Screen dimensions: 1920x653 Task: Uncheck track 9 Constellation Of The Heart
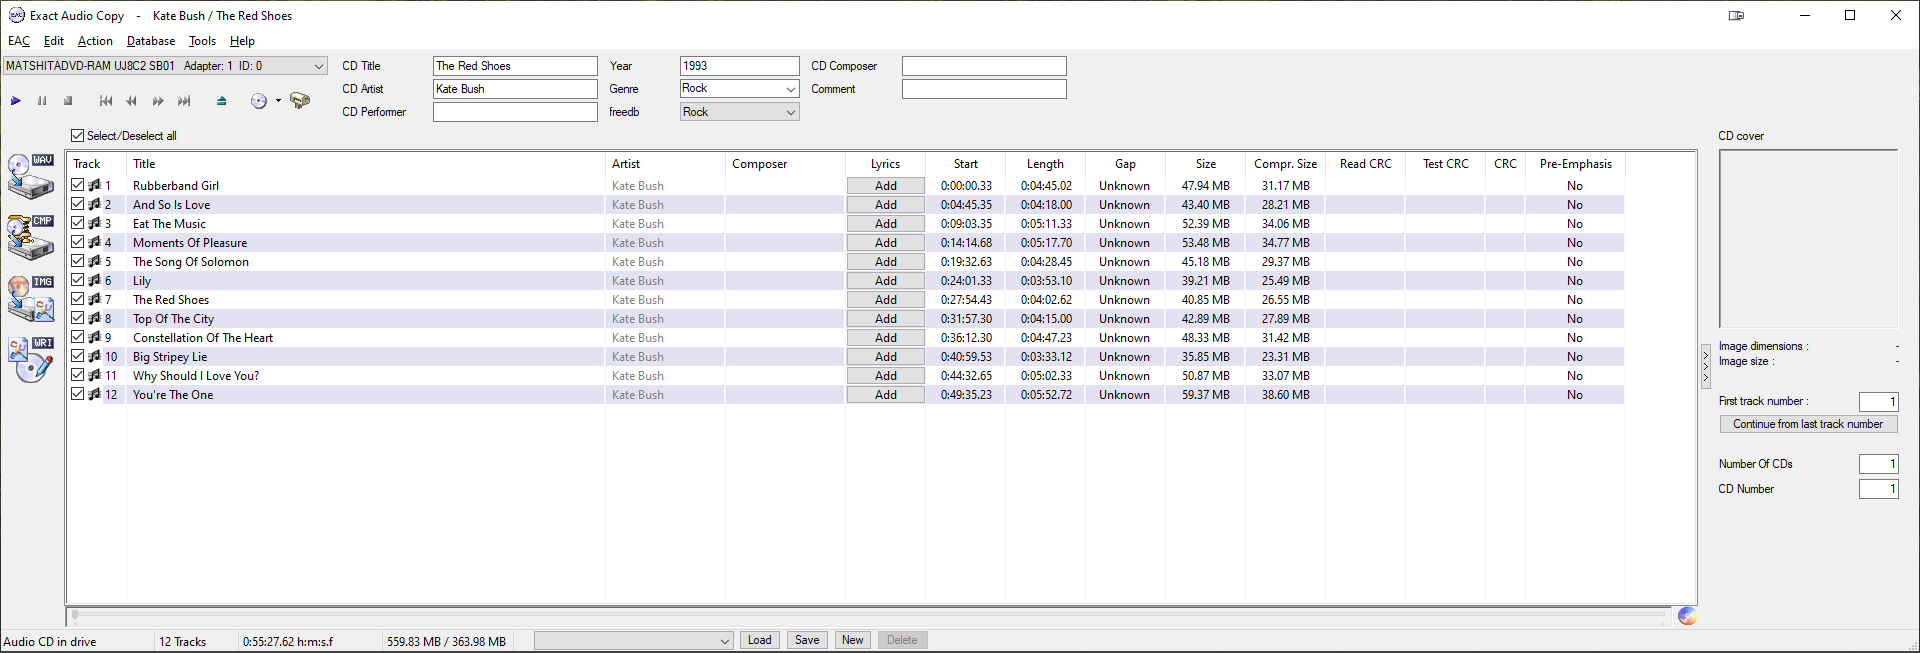coord(78,337)
